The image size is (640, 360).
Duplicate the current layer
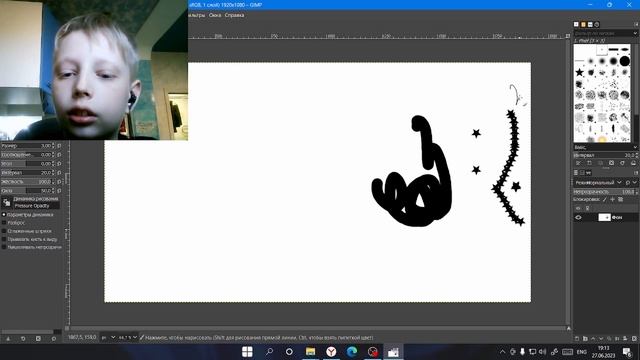(609, 339)
